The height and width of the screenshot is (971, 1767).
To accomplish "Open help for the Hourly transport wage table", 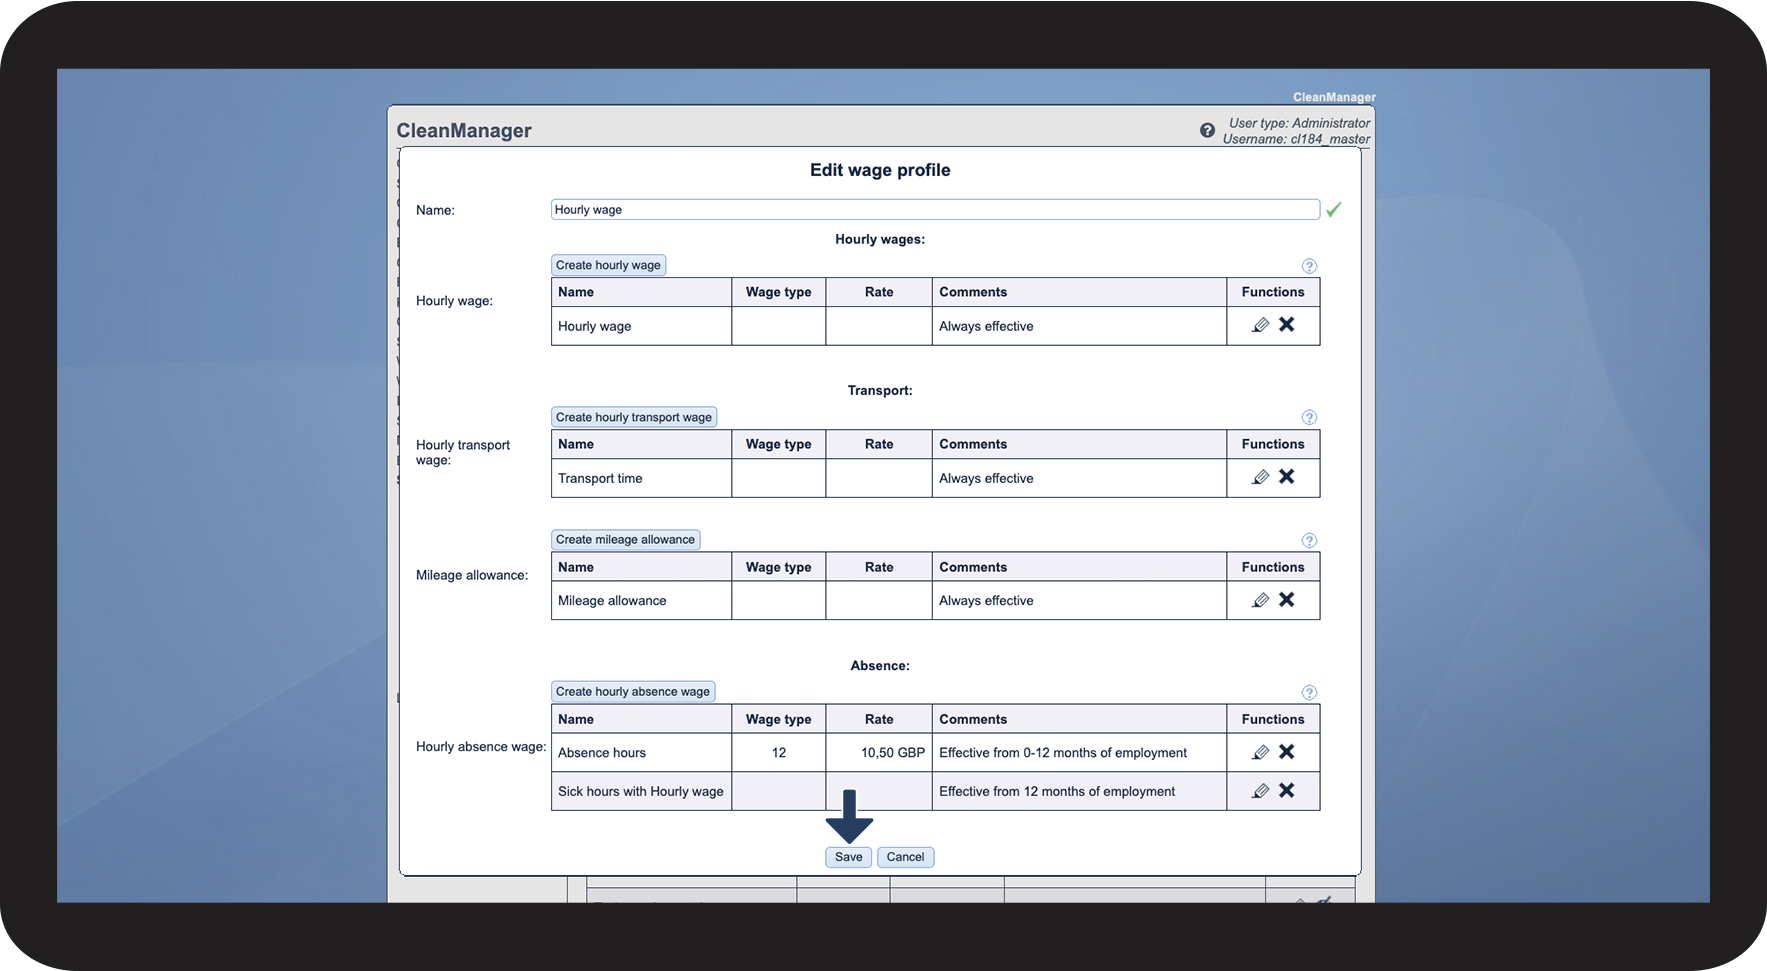I will [1309, 417].
